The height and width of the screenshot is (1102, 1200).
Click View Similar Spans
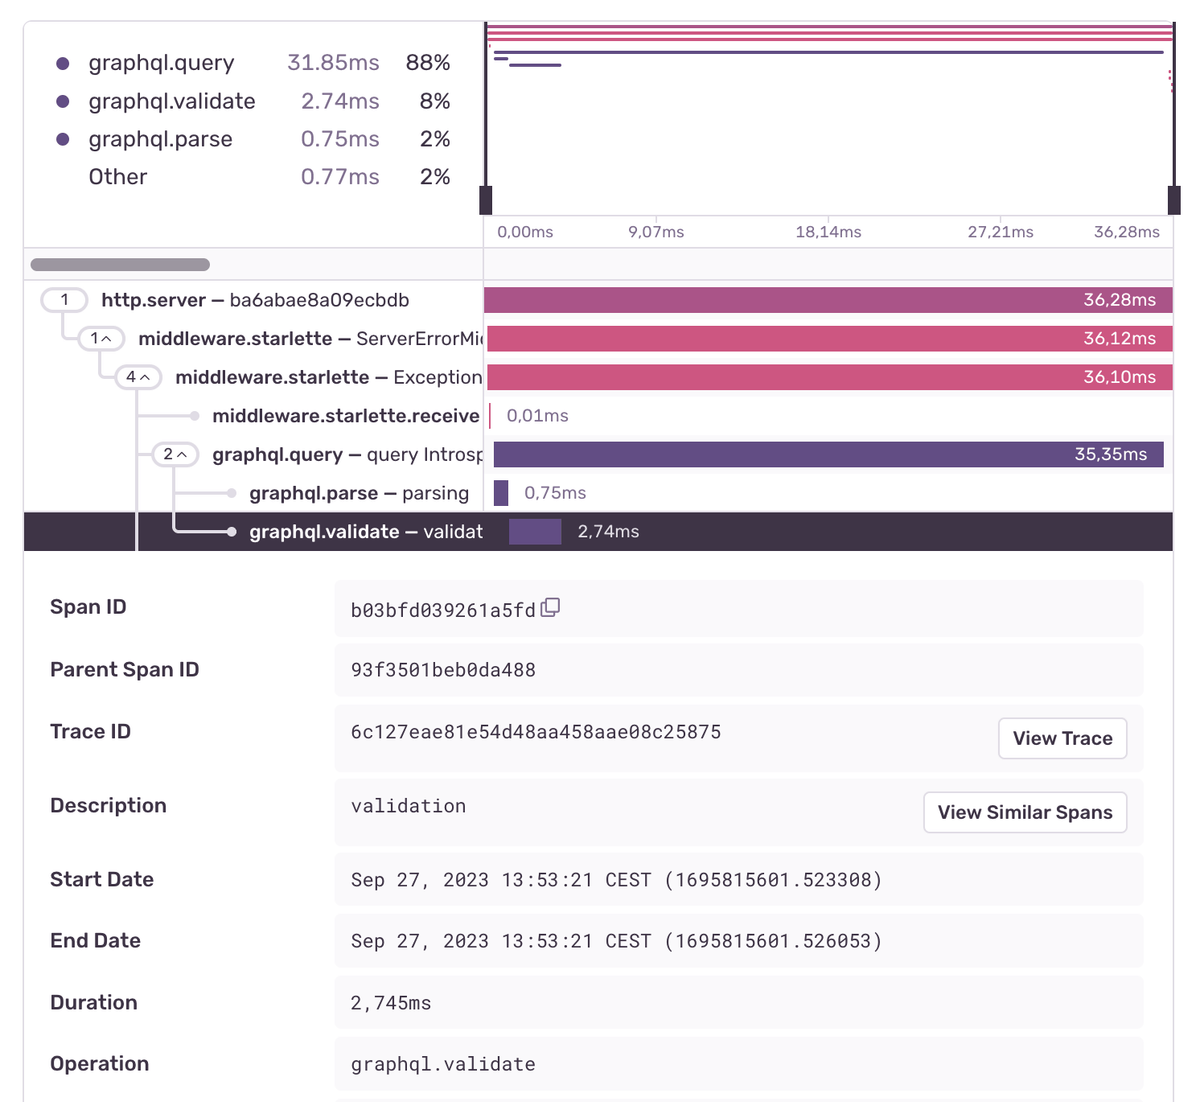[x=1024, y=812]
